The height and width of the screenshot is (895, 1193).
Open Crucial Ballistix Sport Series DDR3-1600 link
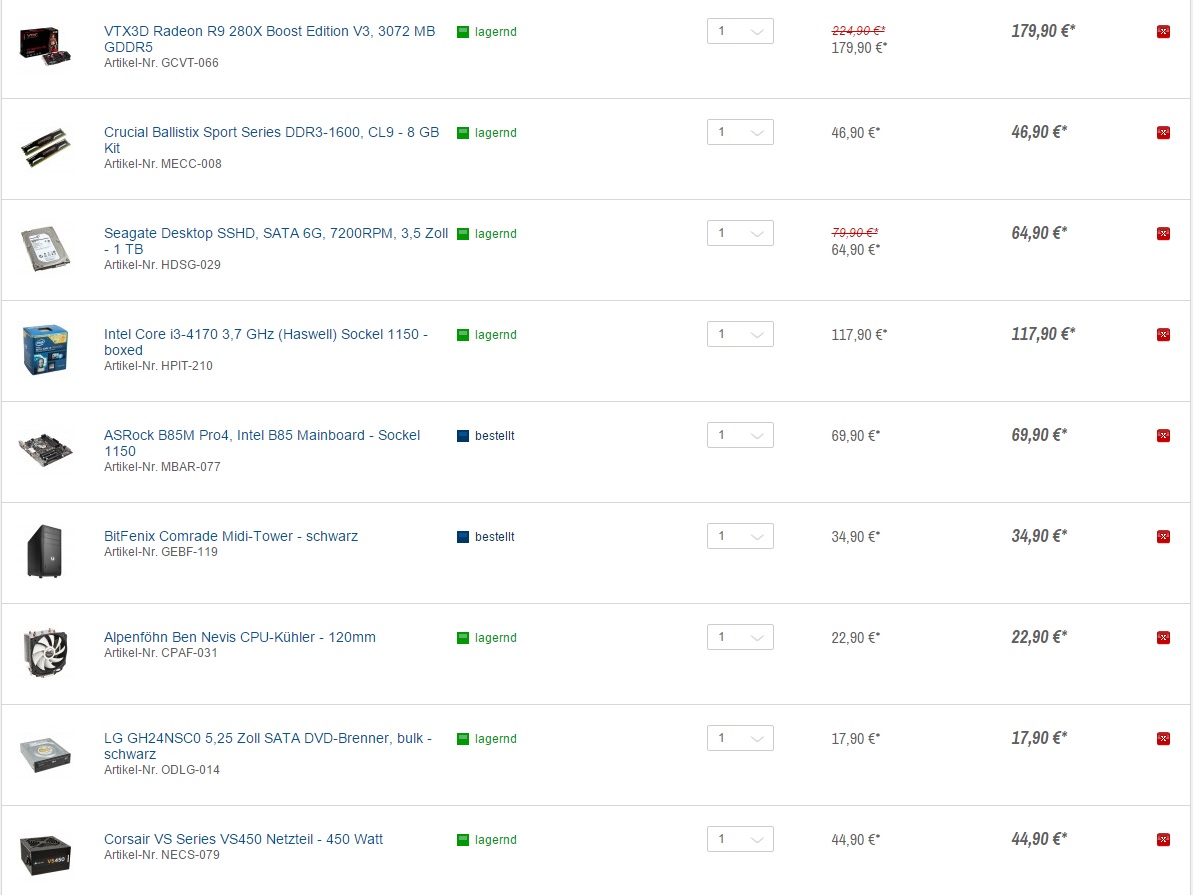(272, 140)
